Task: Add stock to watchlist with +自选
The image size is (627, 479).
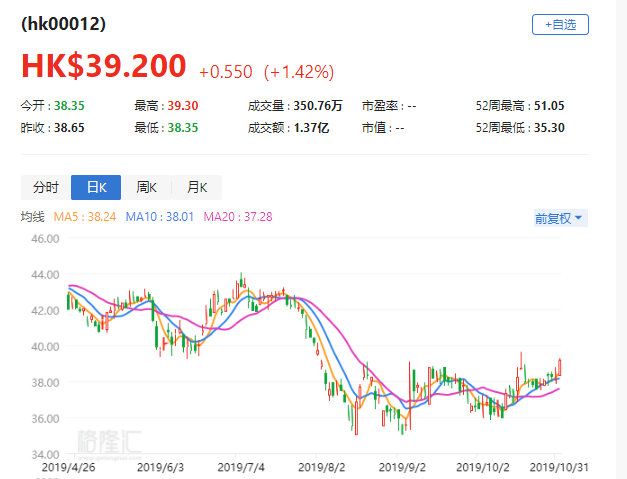Action: [x=560, y=25]
